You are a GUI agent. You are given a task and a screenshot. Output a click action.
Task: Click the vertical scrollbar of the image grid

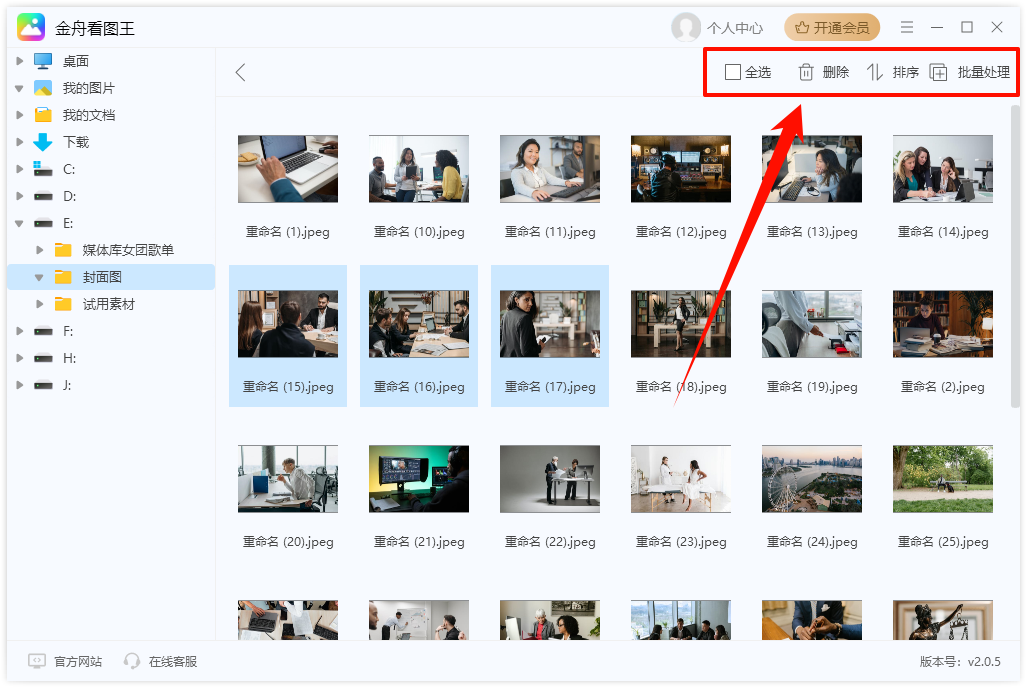1015,256
